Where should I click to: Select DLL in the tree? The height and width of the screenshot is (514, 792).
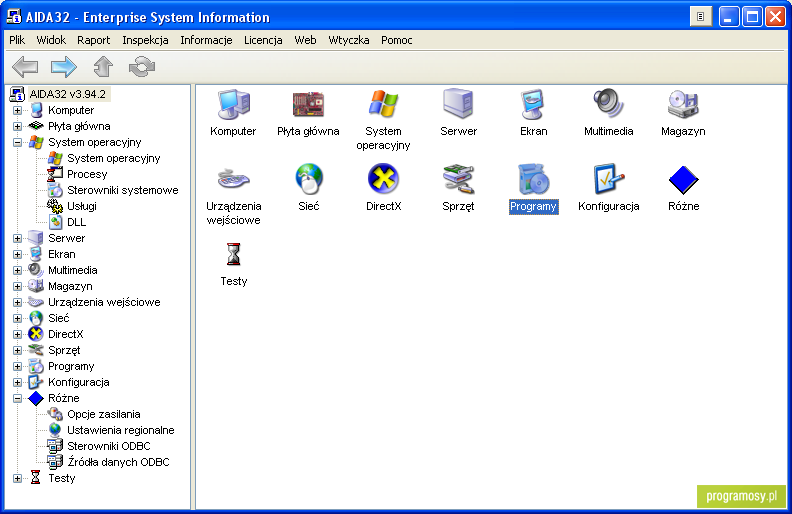pos(77,222)
